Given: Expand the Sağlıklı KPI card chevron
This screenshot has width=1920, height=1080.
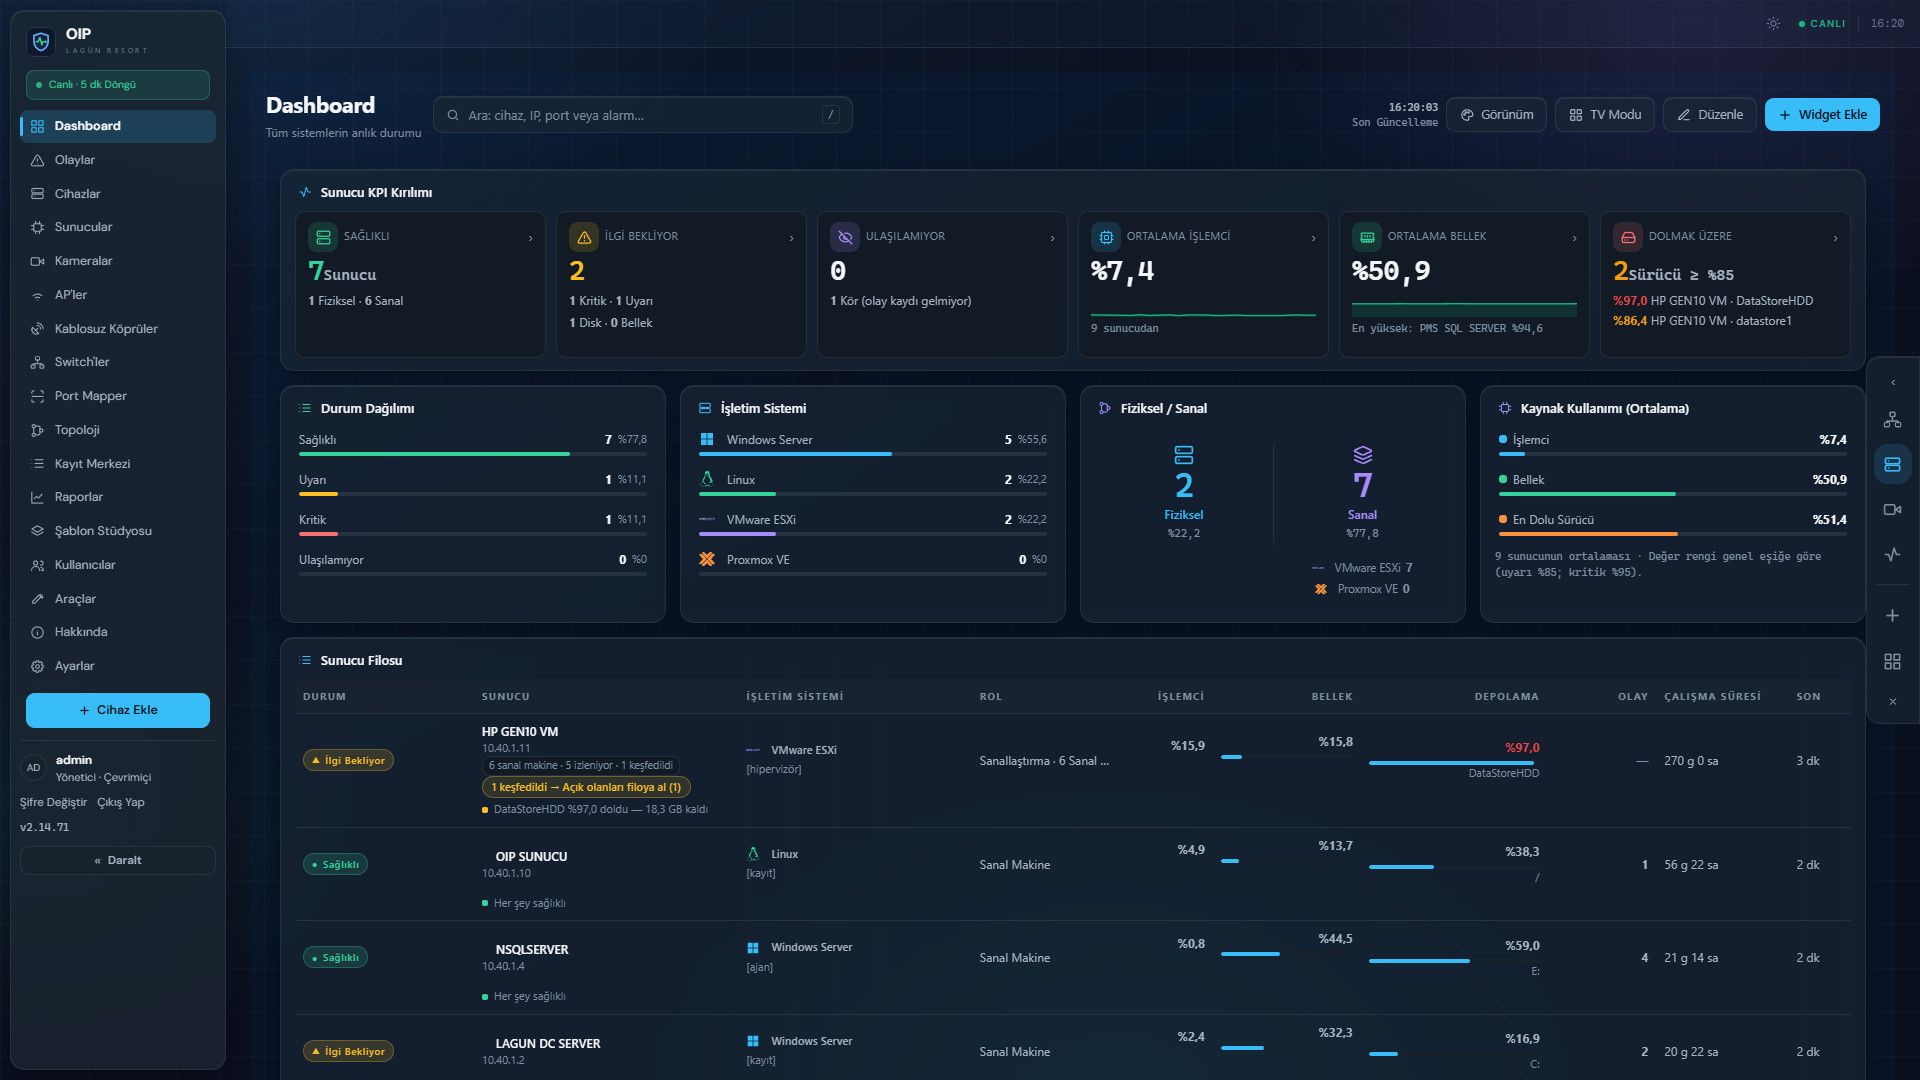Looking at the screenshot, I should tap(530, 238).
